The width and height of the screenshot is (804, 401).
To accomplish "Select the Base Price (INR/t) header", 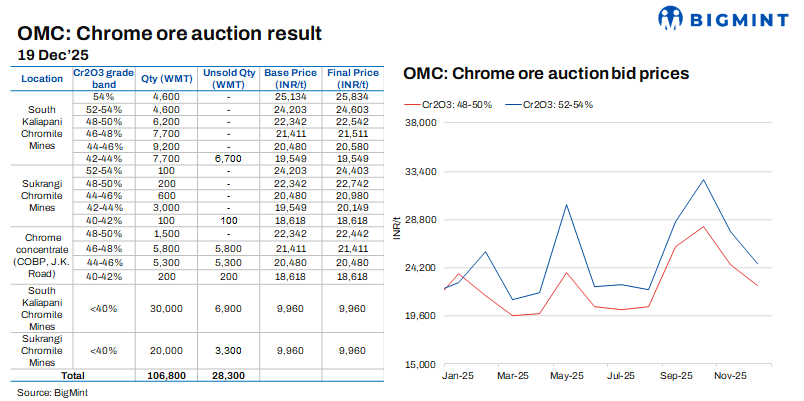I will click(x=294, y=78).
